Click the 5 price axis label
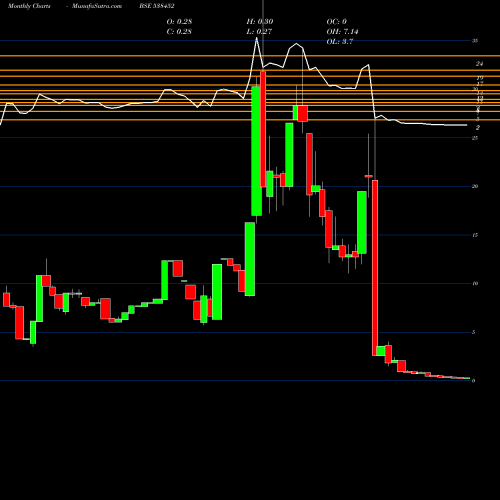Viewport: 500px width, 500px height. point(474,332)
